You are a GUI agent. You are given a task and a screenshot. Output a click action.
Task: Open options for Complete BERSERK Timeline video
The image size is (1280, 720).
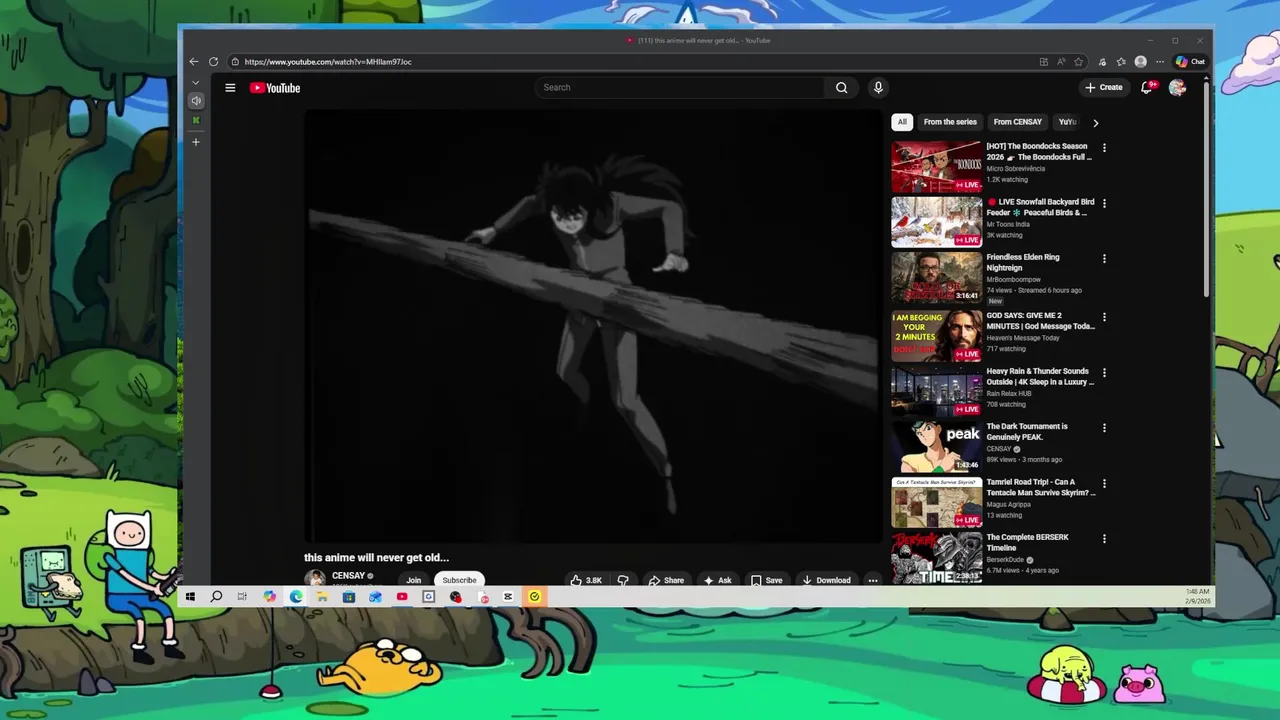pyautogui.click(x=1104, y=539)
